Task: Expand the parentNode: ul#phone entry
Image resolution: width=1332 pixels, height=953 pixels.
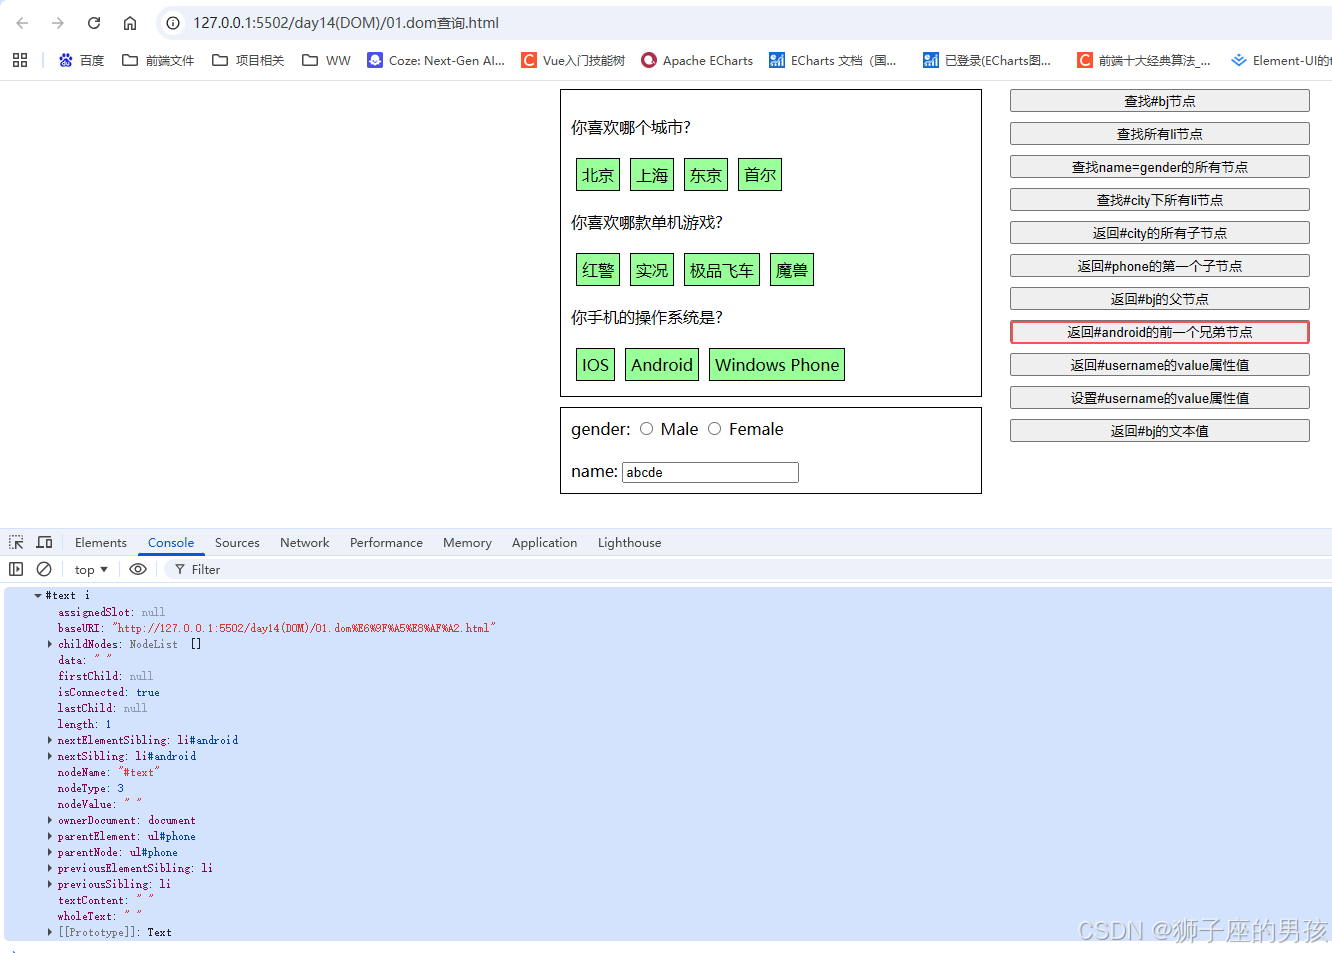Action: (x=50, y=852)
